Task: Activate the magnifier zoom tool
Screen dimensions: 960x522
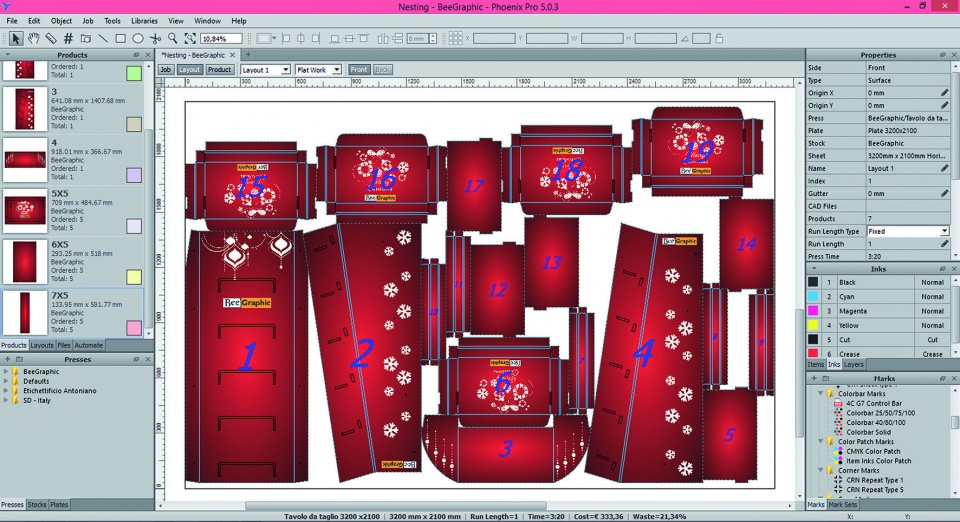Action: (x=173, y=38)
